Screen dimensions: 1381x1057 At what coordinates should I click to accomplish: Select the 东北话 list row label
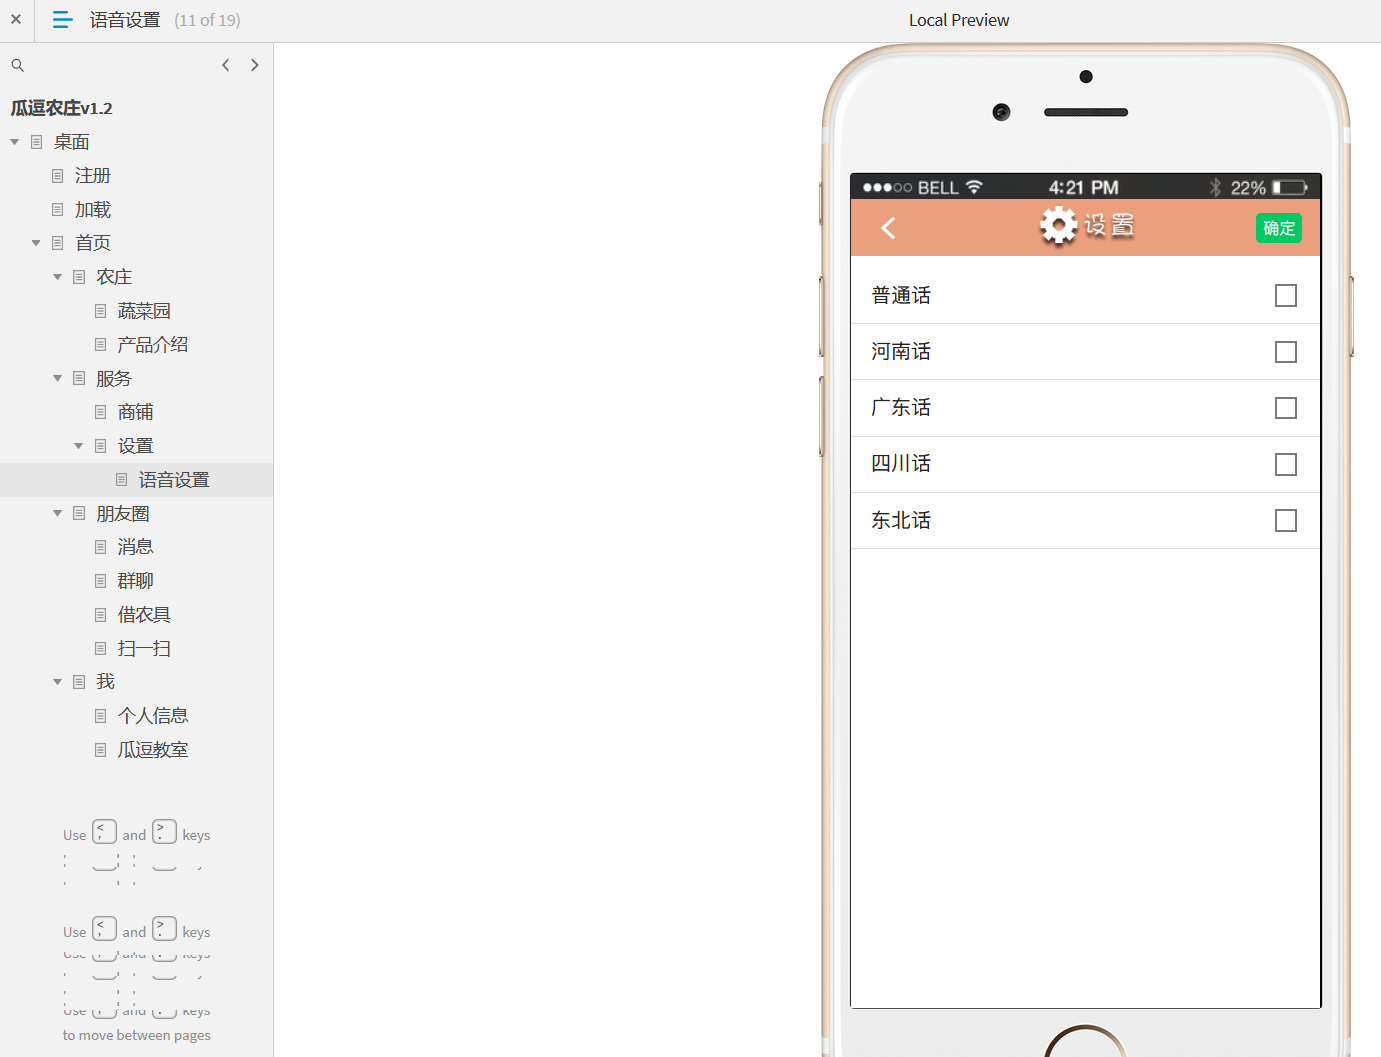[901, 520]
